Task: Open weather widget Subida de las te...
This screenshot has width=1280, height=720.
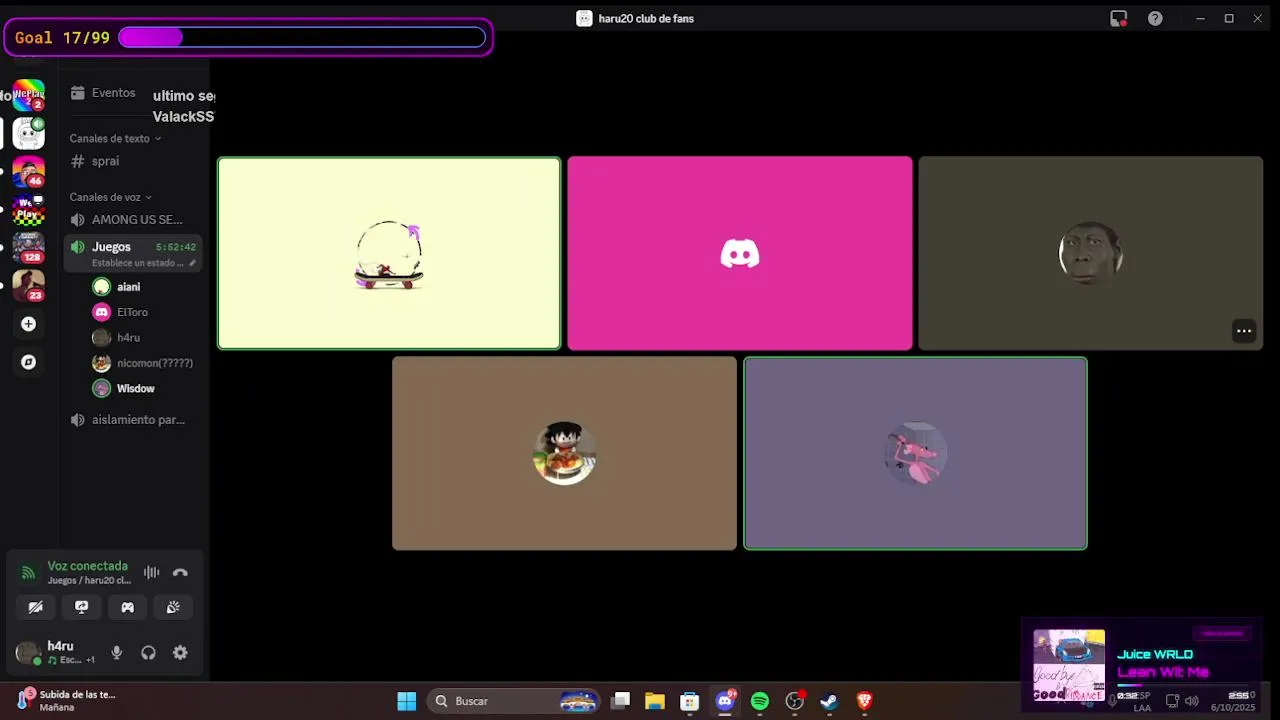Action: pos(66,700)
